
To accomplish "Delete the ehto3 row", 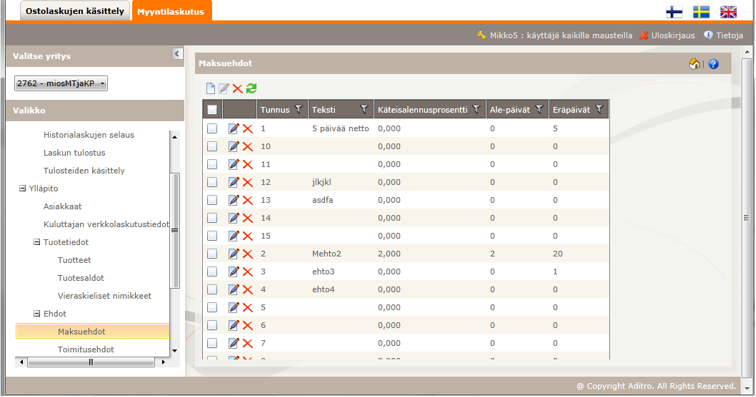I will tap(247, 271).
